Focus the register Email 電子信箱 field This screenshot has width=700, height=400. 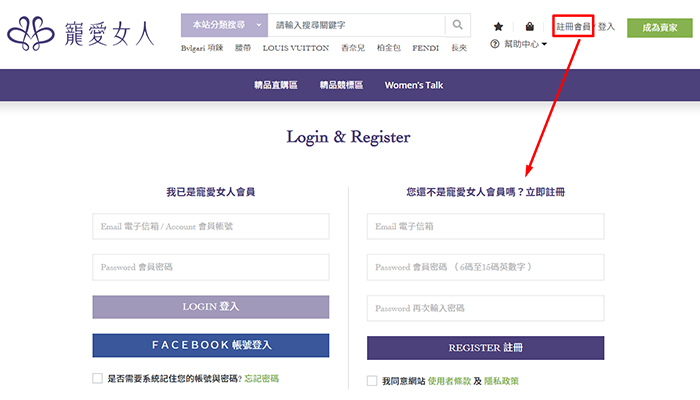pyautogui.click(x=485, y=227)
